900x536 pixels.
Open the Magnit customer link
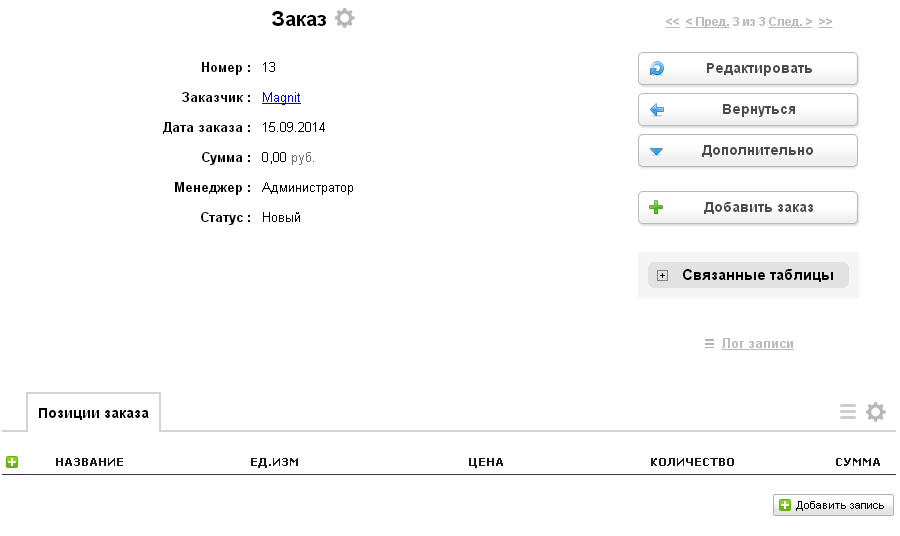(x=281, y=98)
